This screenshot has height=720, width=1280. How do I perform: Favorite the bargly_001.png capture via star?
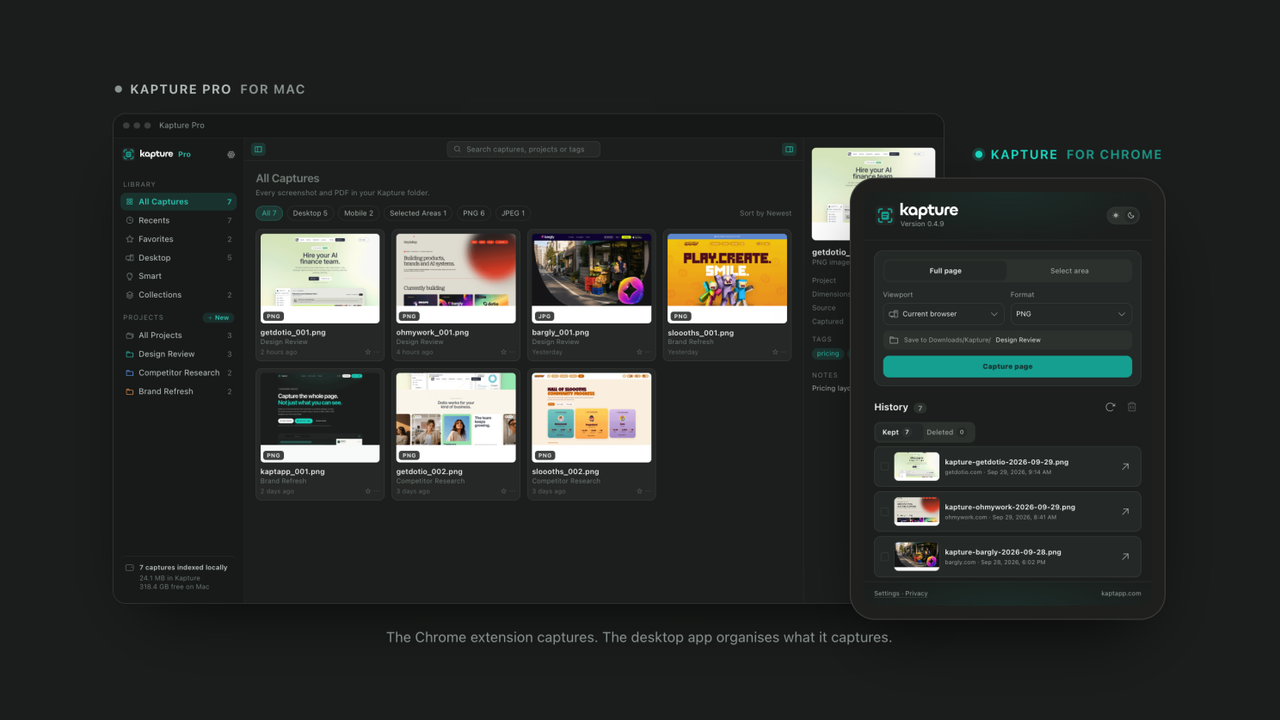click(x=639, y=352)
